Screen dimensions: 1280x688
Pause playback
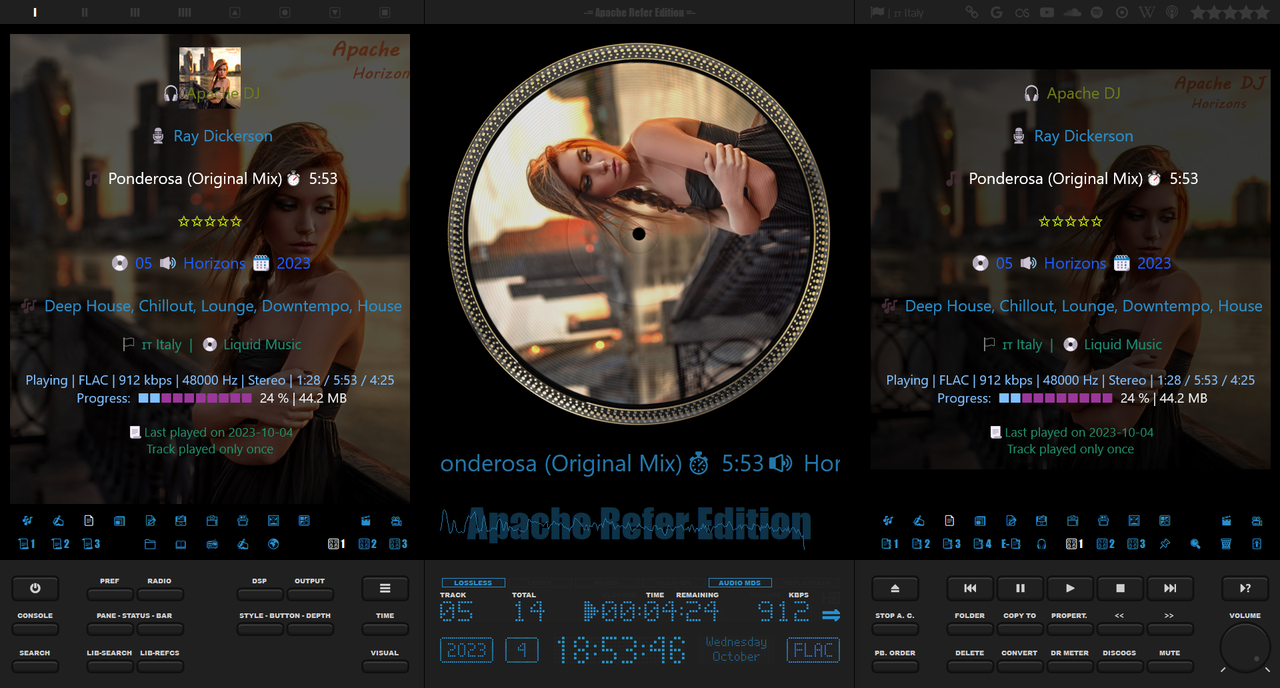point(1020,589)
